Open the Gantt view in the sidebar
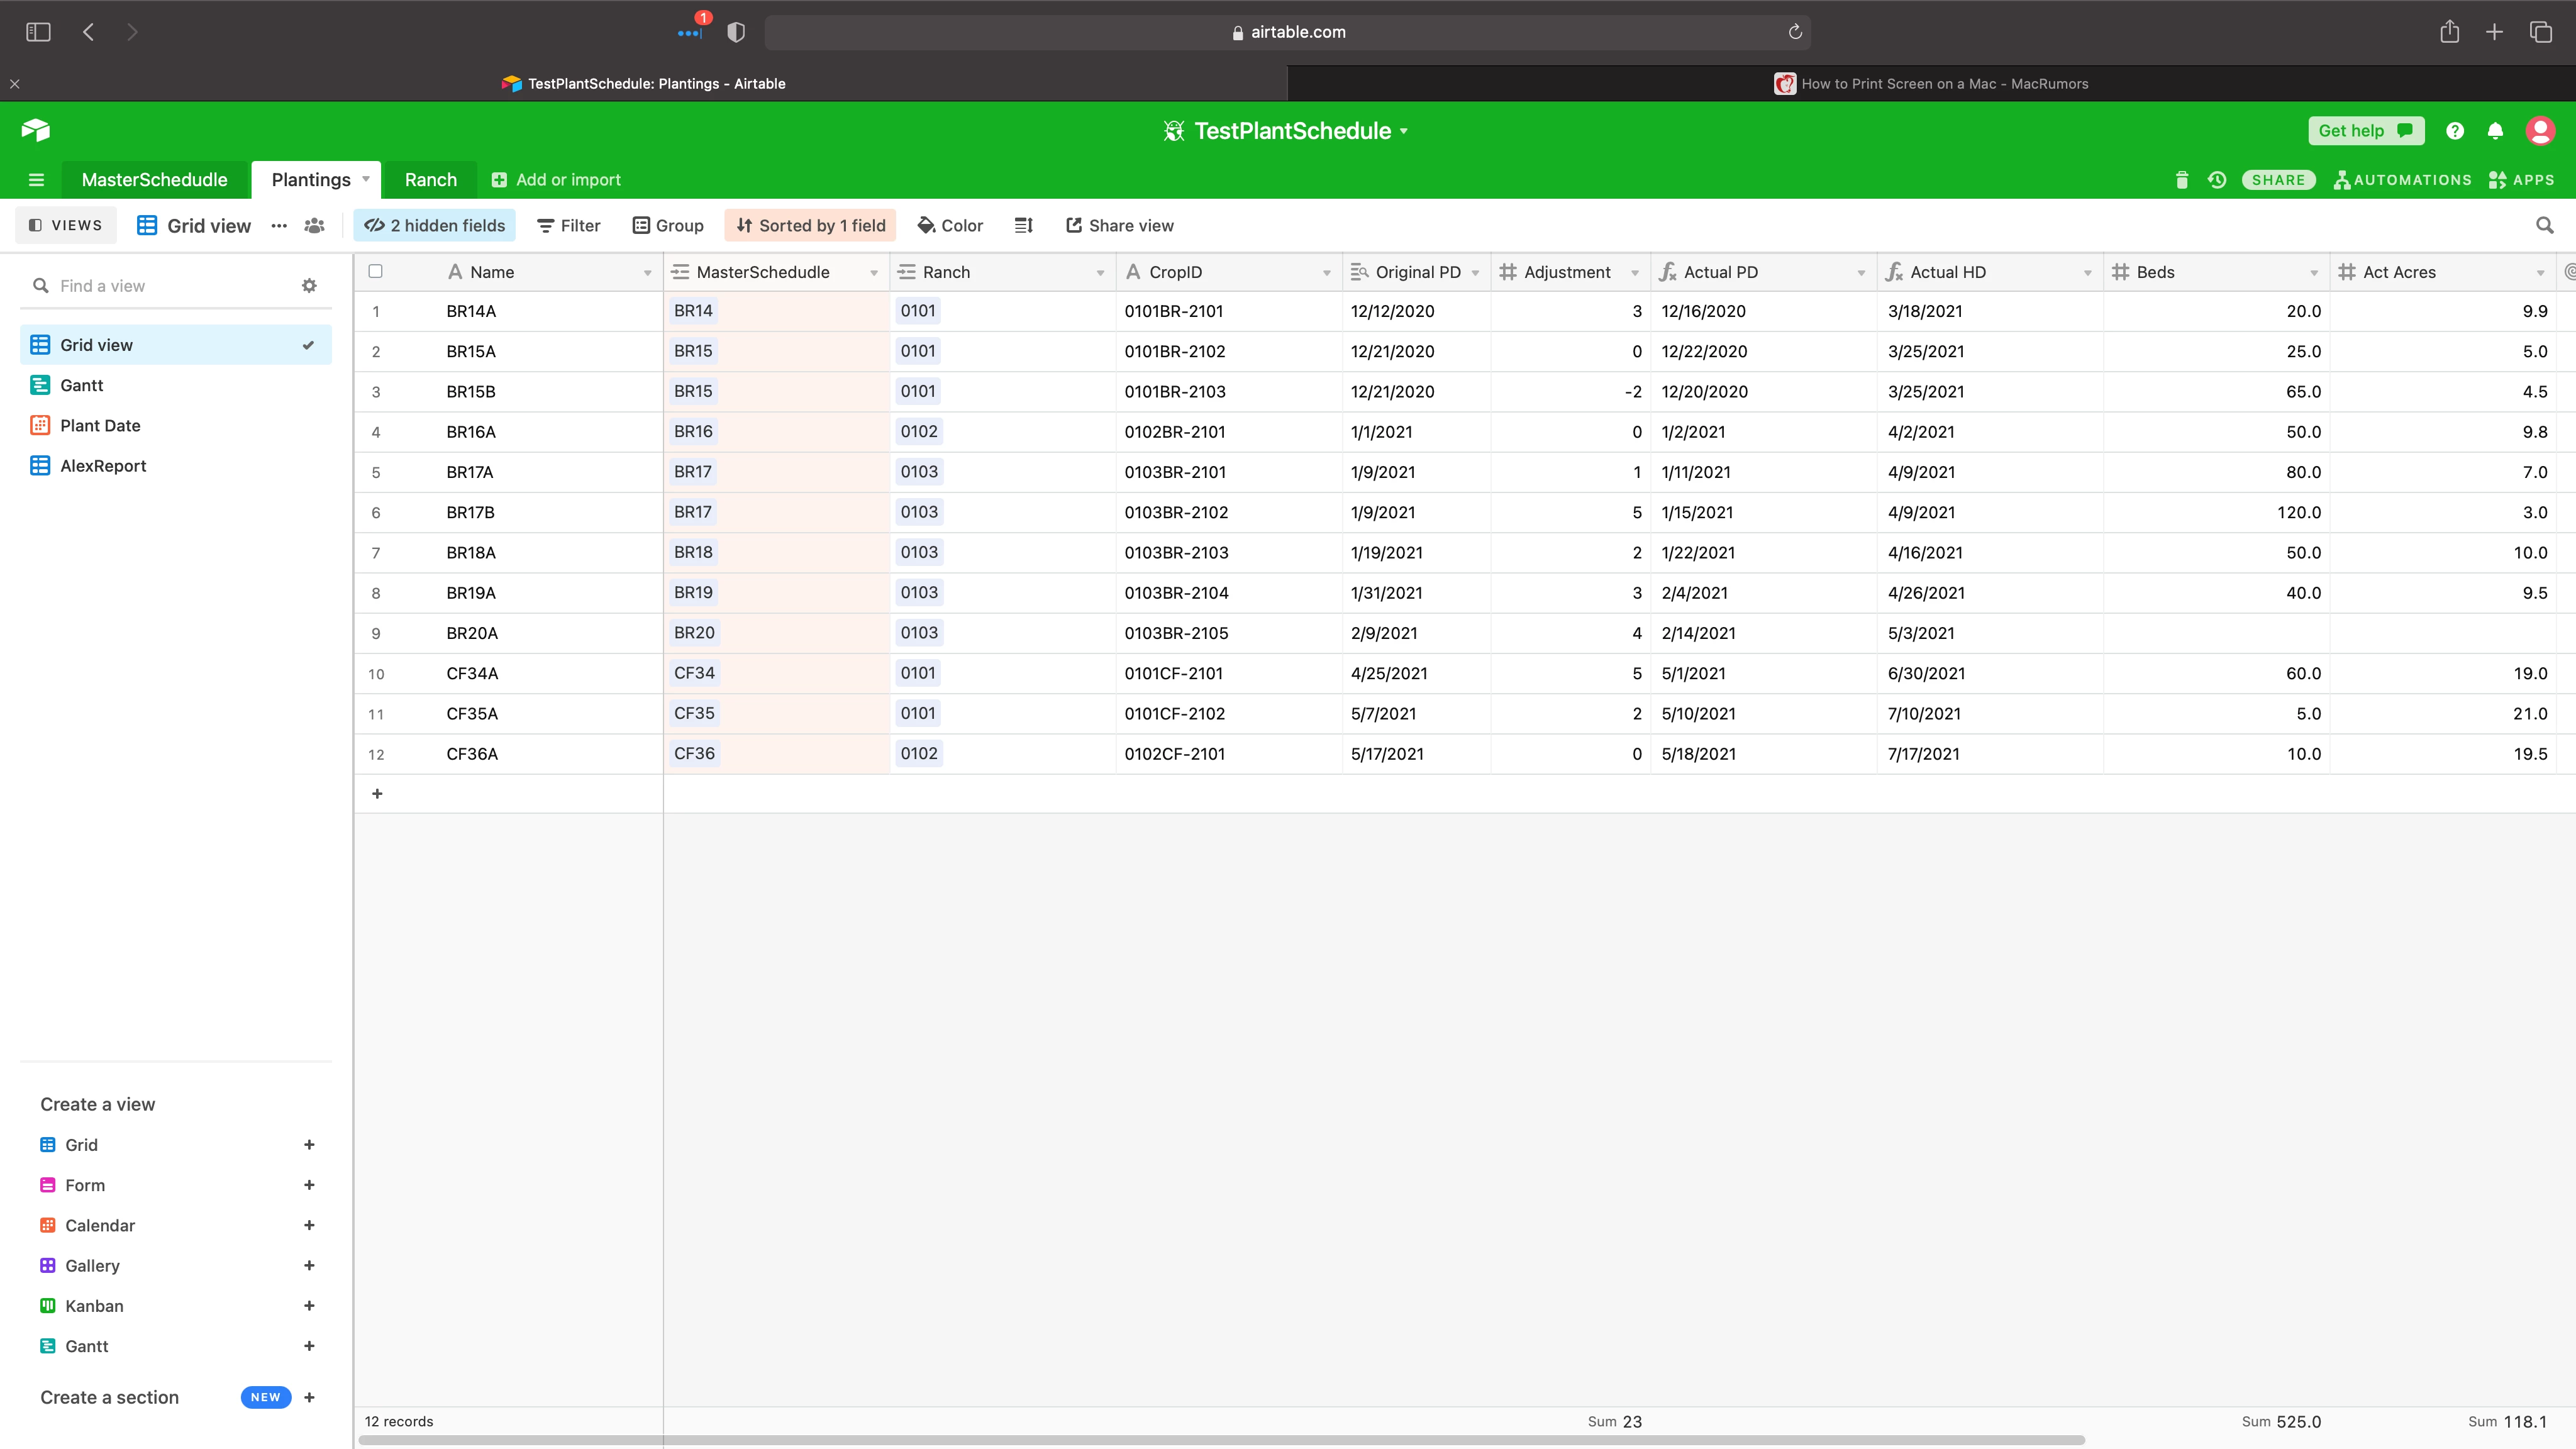Screen dimensions: 2576x1449 tap(176, 386)
